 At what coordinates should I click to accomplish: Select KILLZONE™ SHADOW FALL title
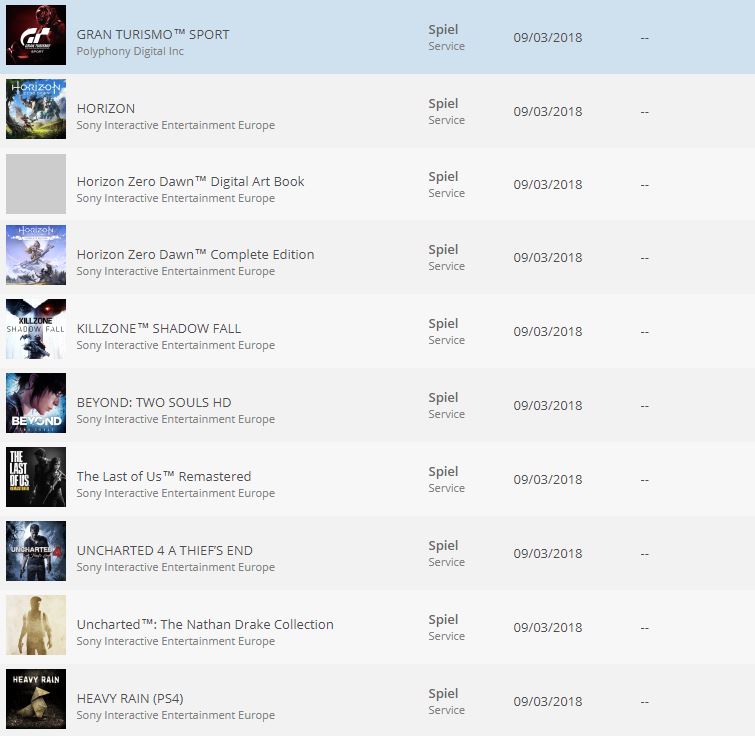158,329
